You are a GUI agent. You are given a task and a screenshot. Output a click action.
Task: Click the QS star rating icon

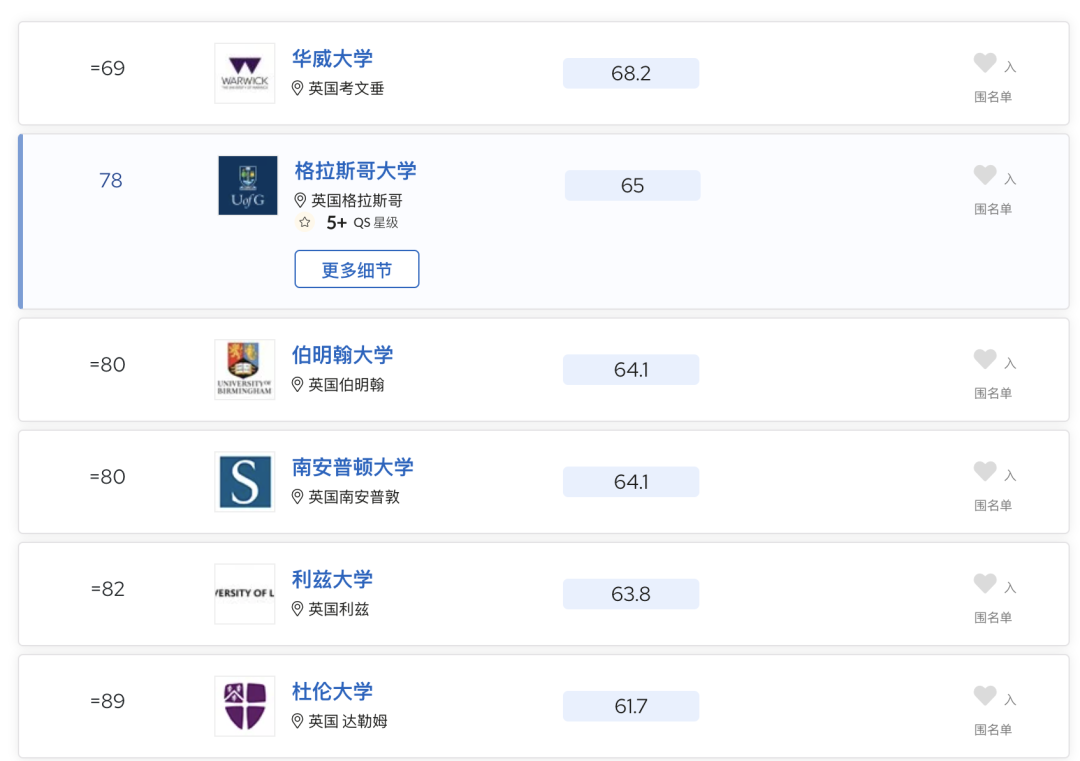point(304,222)
